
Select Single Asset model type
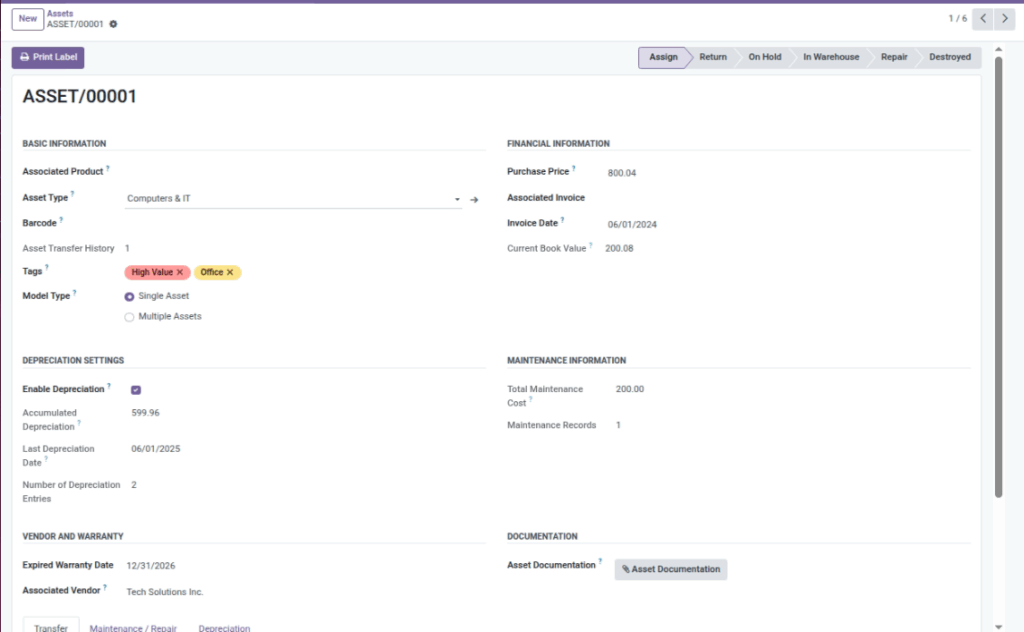[129, 296]
